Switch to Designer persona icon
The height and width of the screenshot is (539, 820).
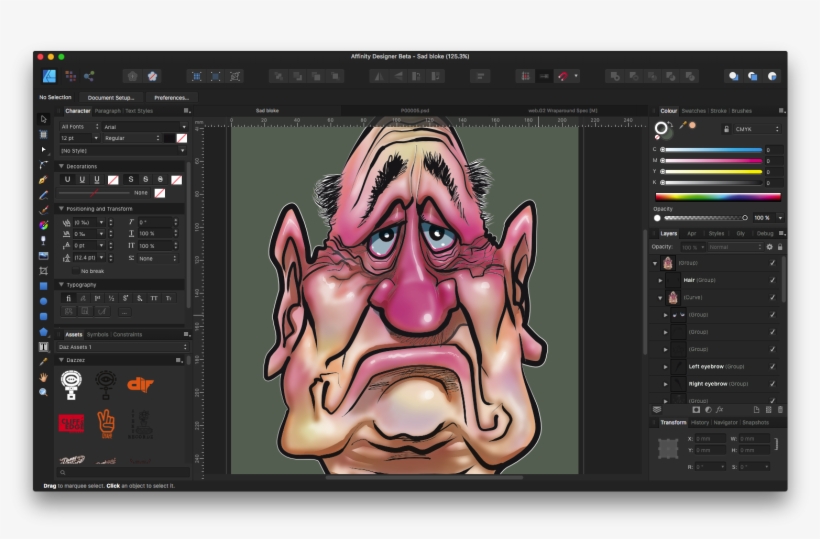pos(49,76)
